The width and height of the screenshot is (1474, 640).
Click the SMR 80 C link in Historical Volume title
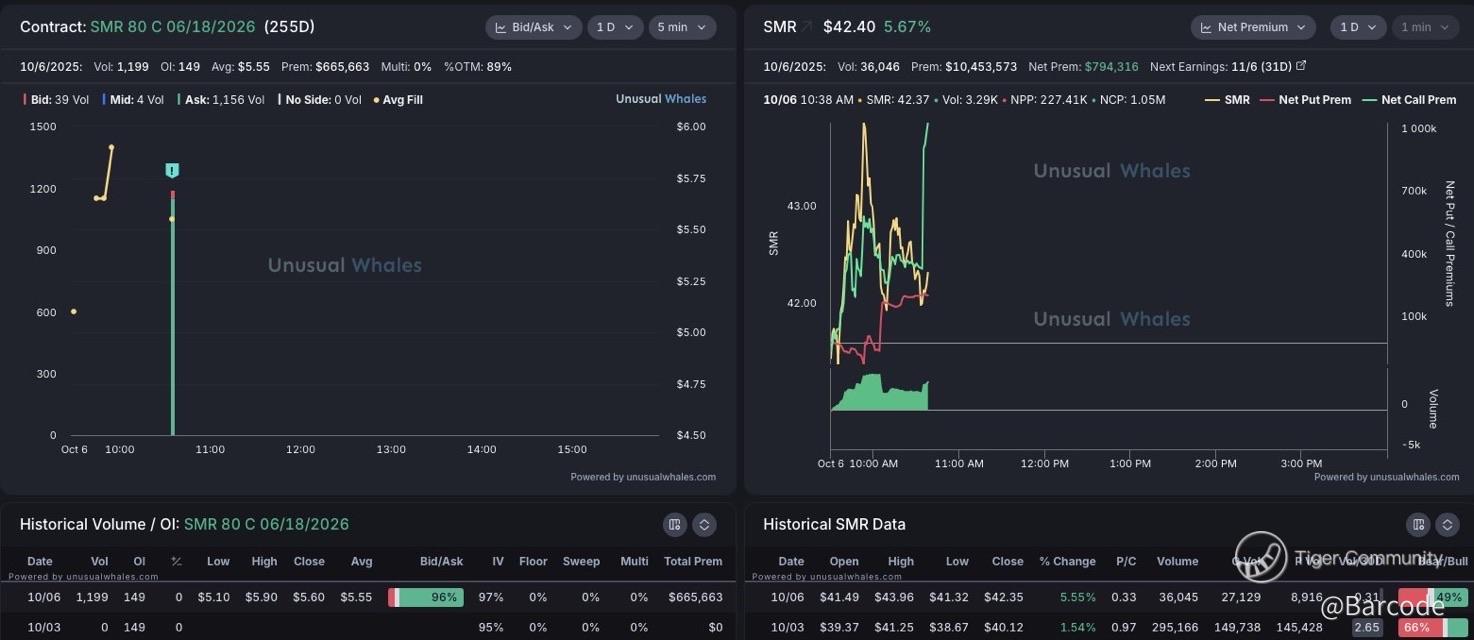(266, 524)
